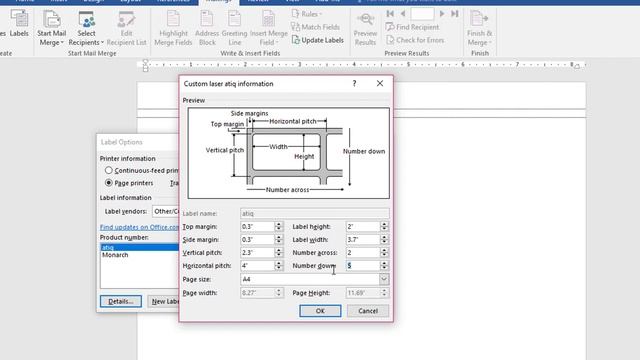Screen dimensions: 640x360
Task: Click the Horizontal pitch field
Action: tap(257, 266)
